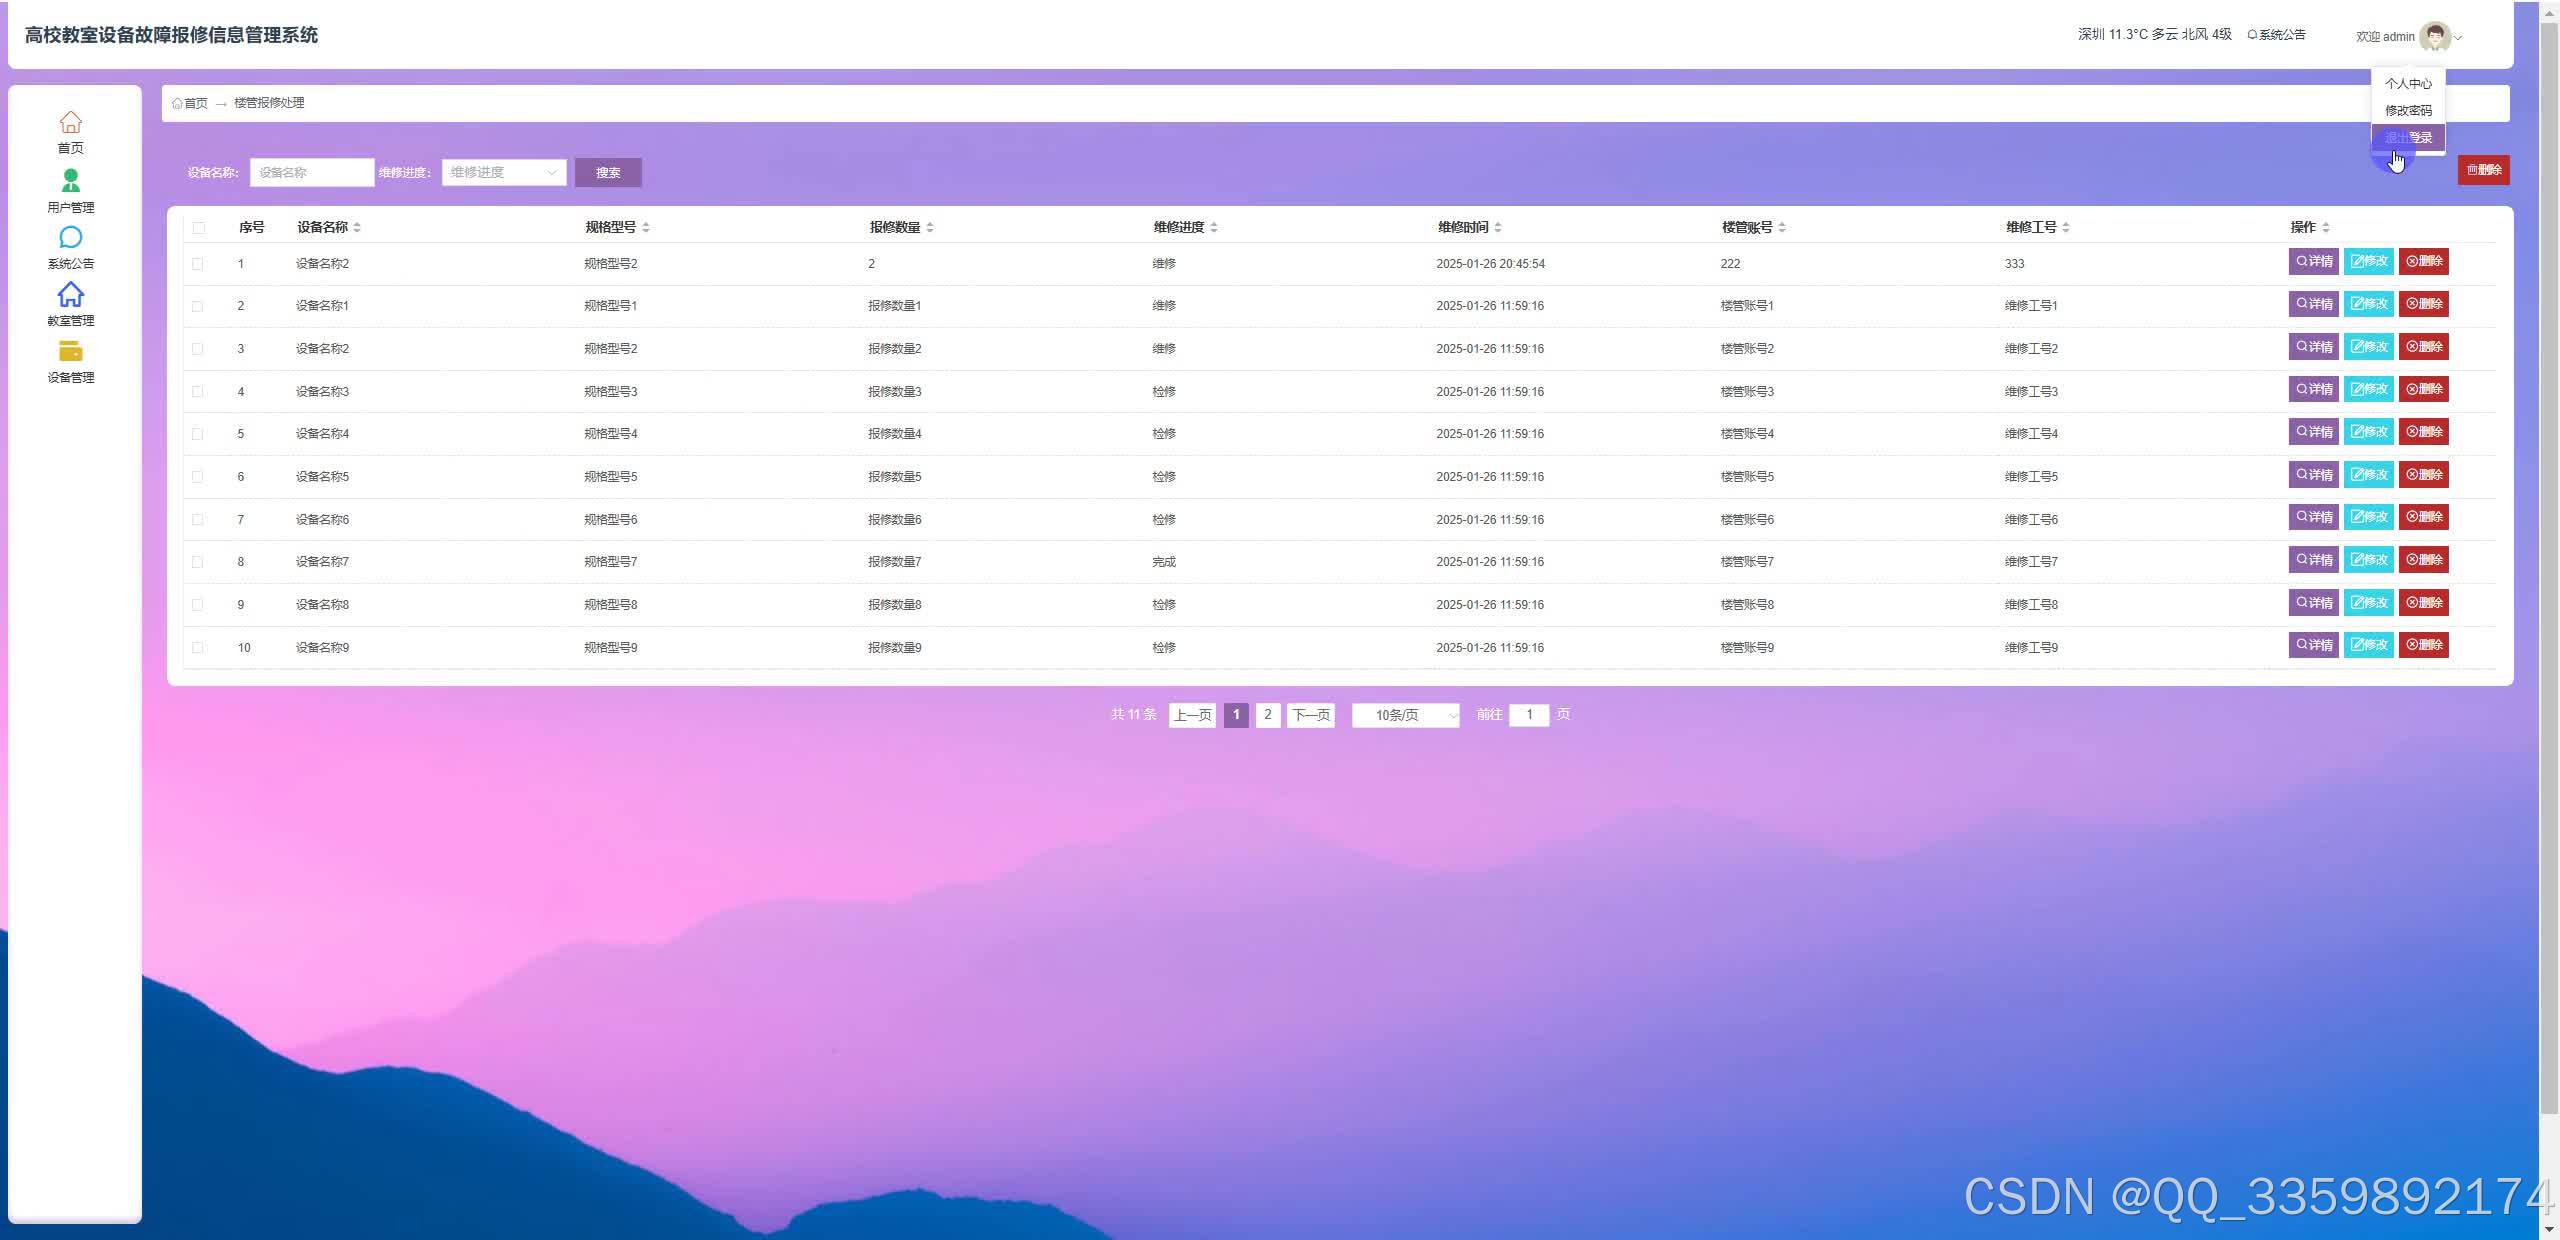Collapse the admin user menu chevron
Image resolution: width=2560 pixels, height=1240 pixels.
tap(2458, 38)
